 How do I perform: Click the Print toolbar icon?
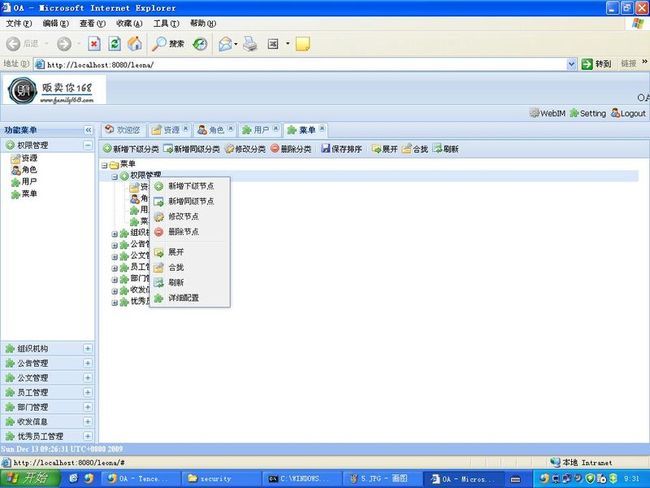[250, 44]
